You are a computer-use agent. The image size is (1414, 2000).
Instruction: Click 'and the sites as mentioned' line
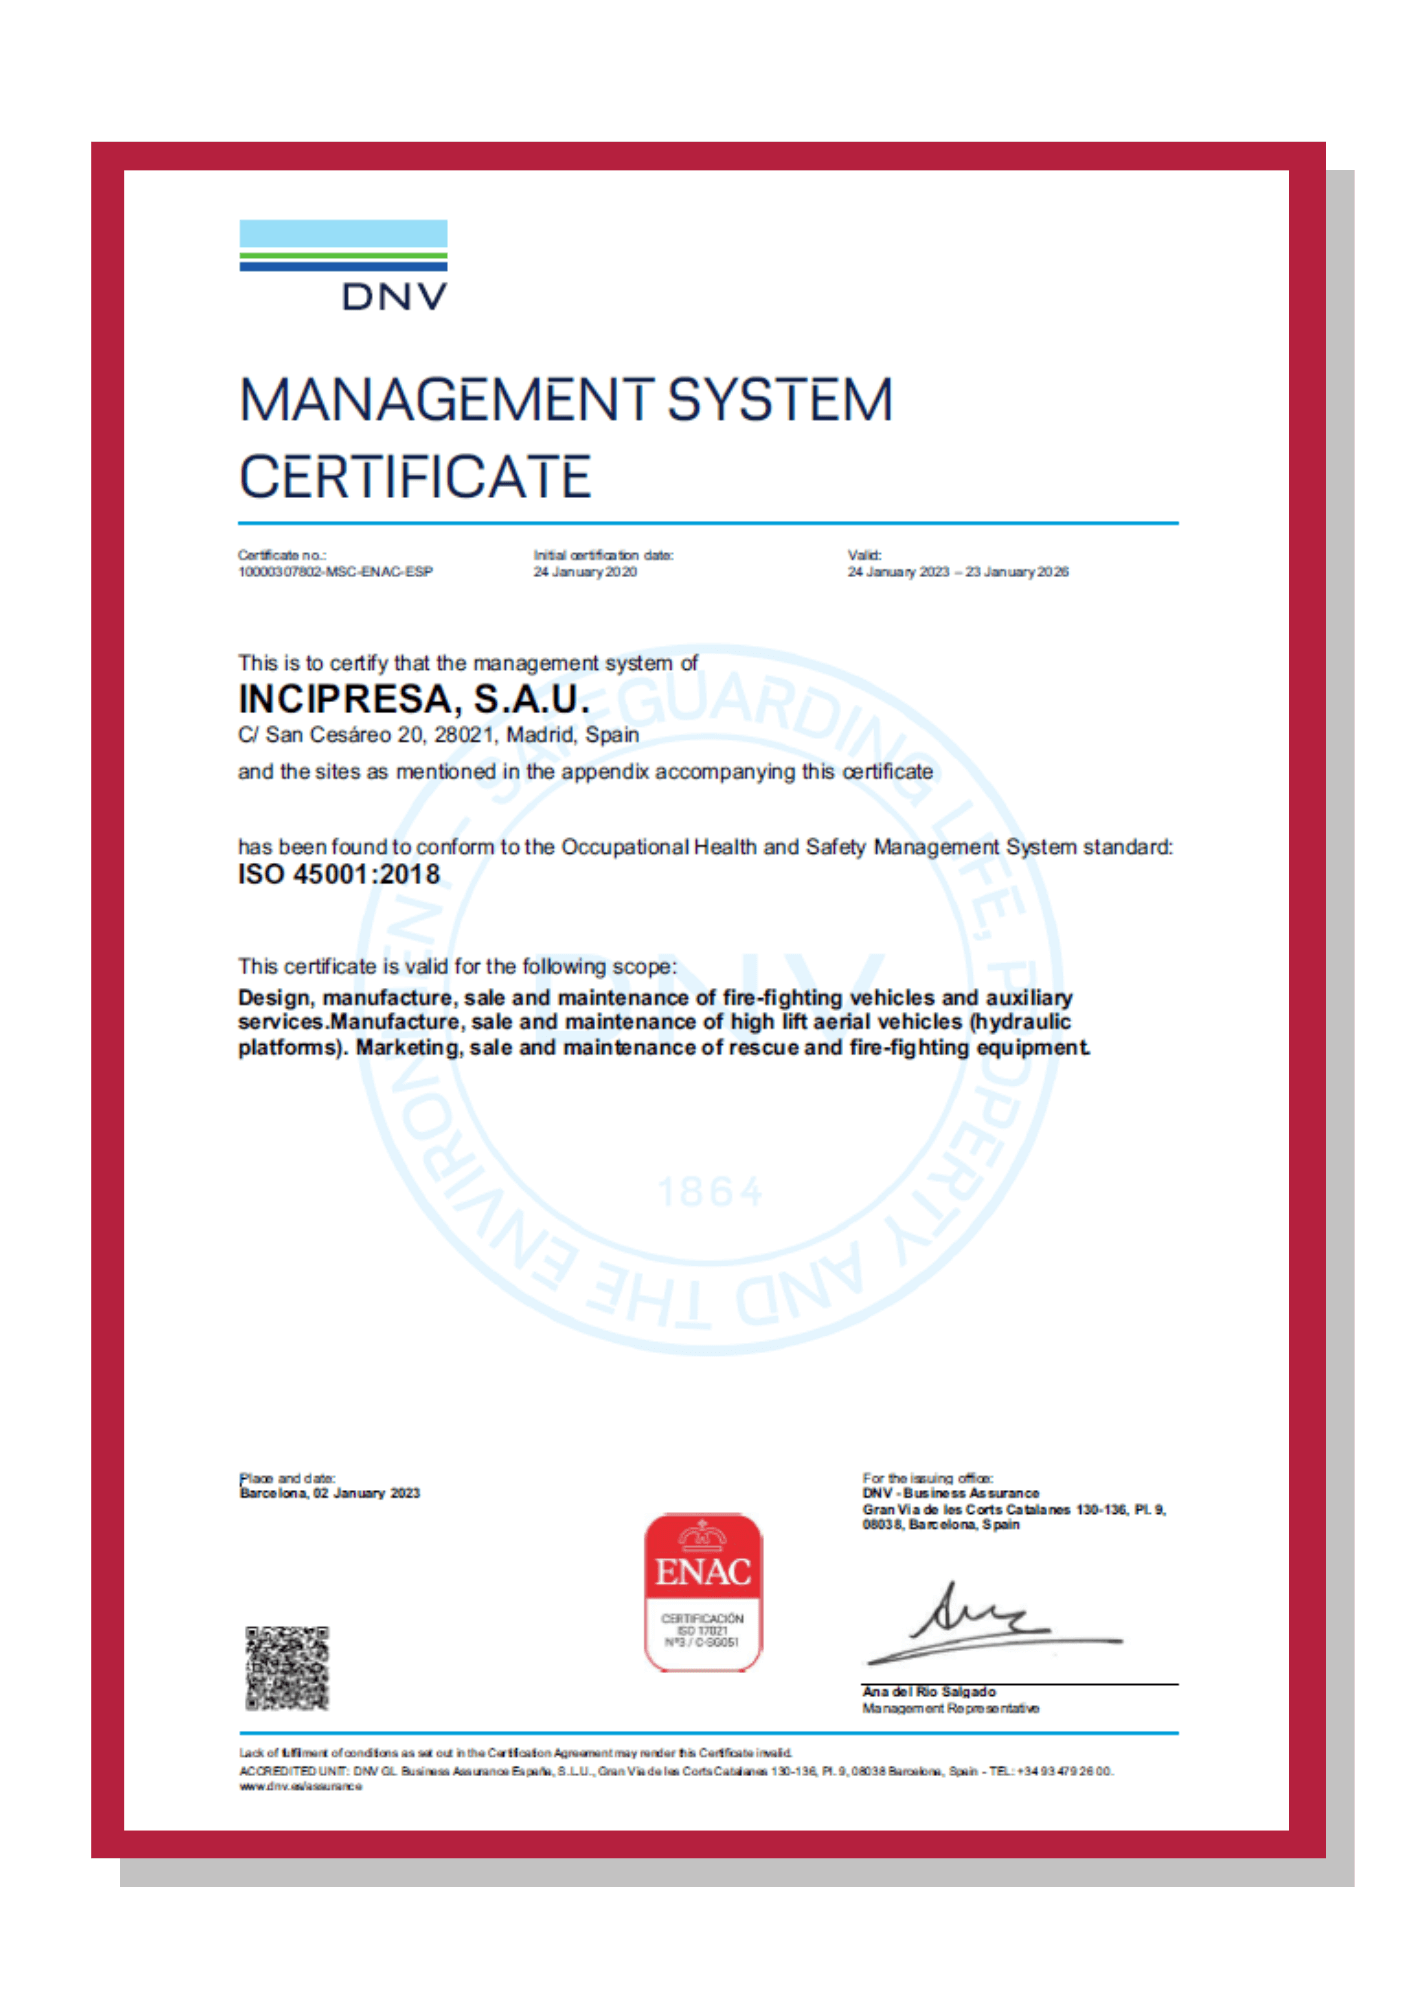tap(585, 772)
